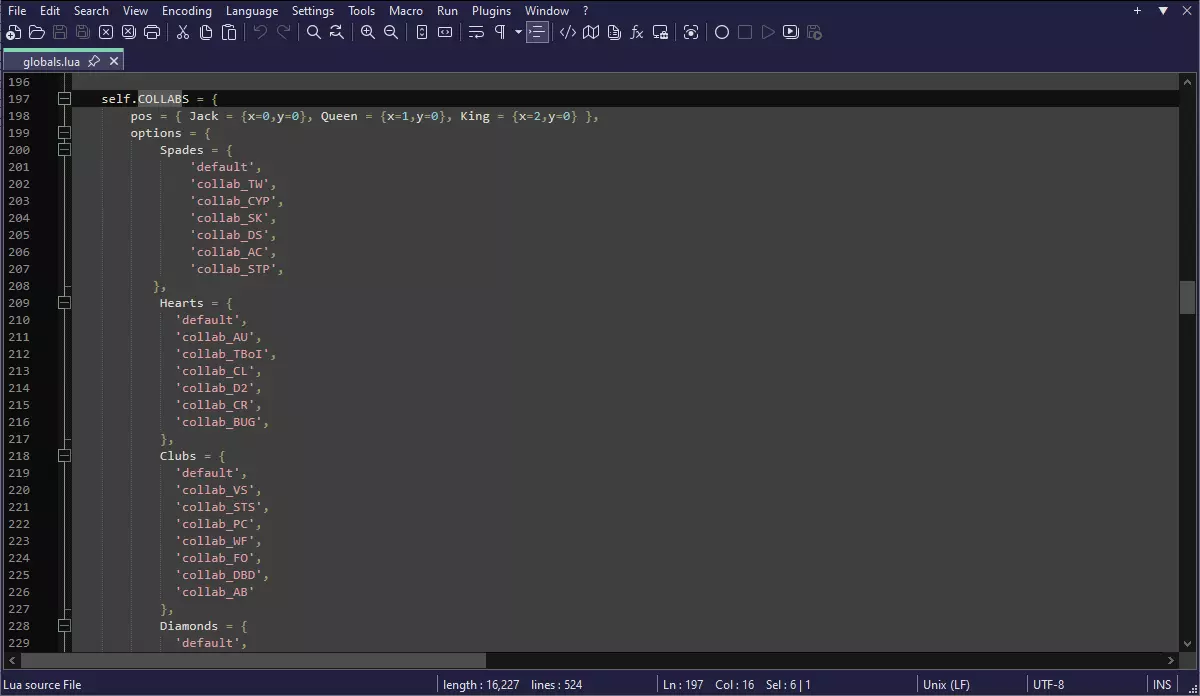Paste clipboard using Paste icon
The width and height of the screenshot is (1200, 696).
pos(229,32)
